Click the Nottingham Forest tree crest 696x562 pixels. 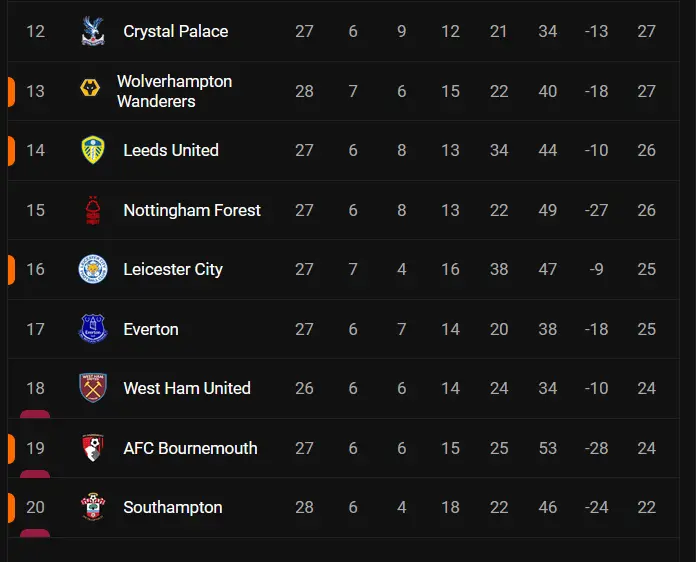pos(93,210)
